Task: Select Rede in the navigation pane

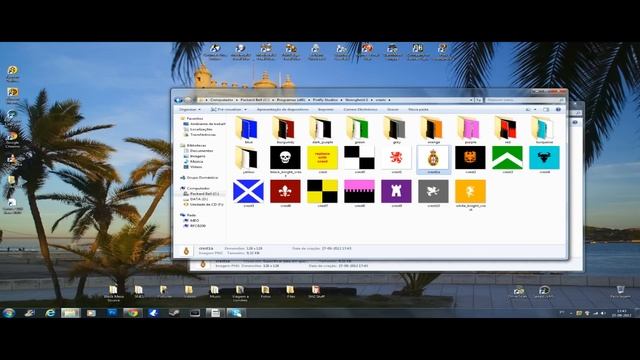Action: (191, 215)
